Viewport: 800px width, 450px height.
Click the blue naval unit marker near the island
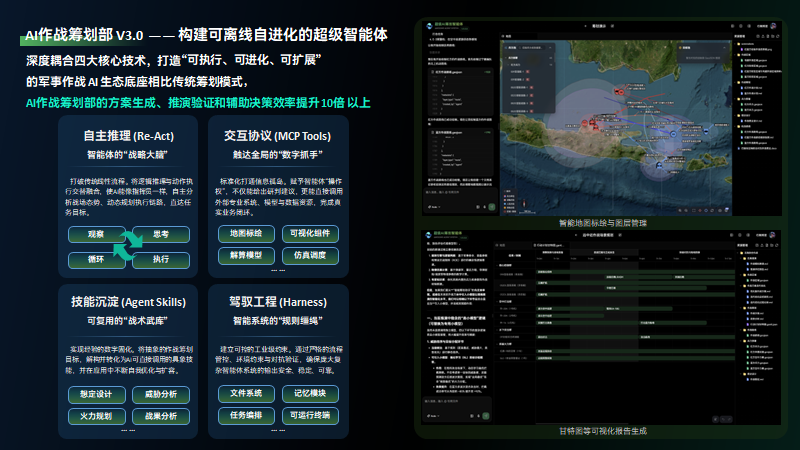[659, 165]
